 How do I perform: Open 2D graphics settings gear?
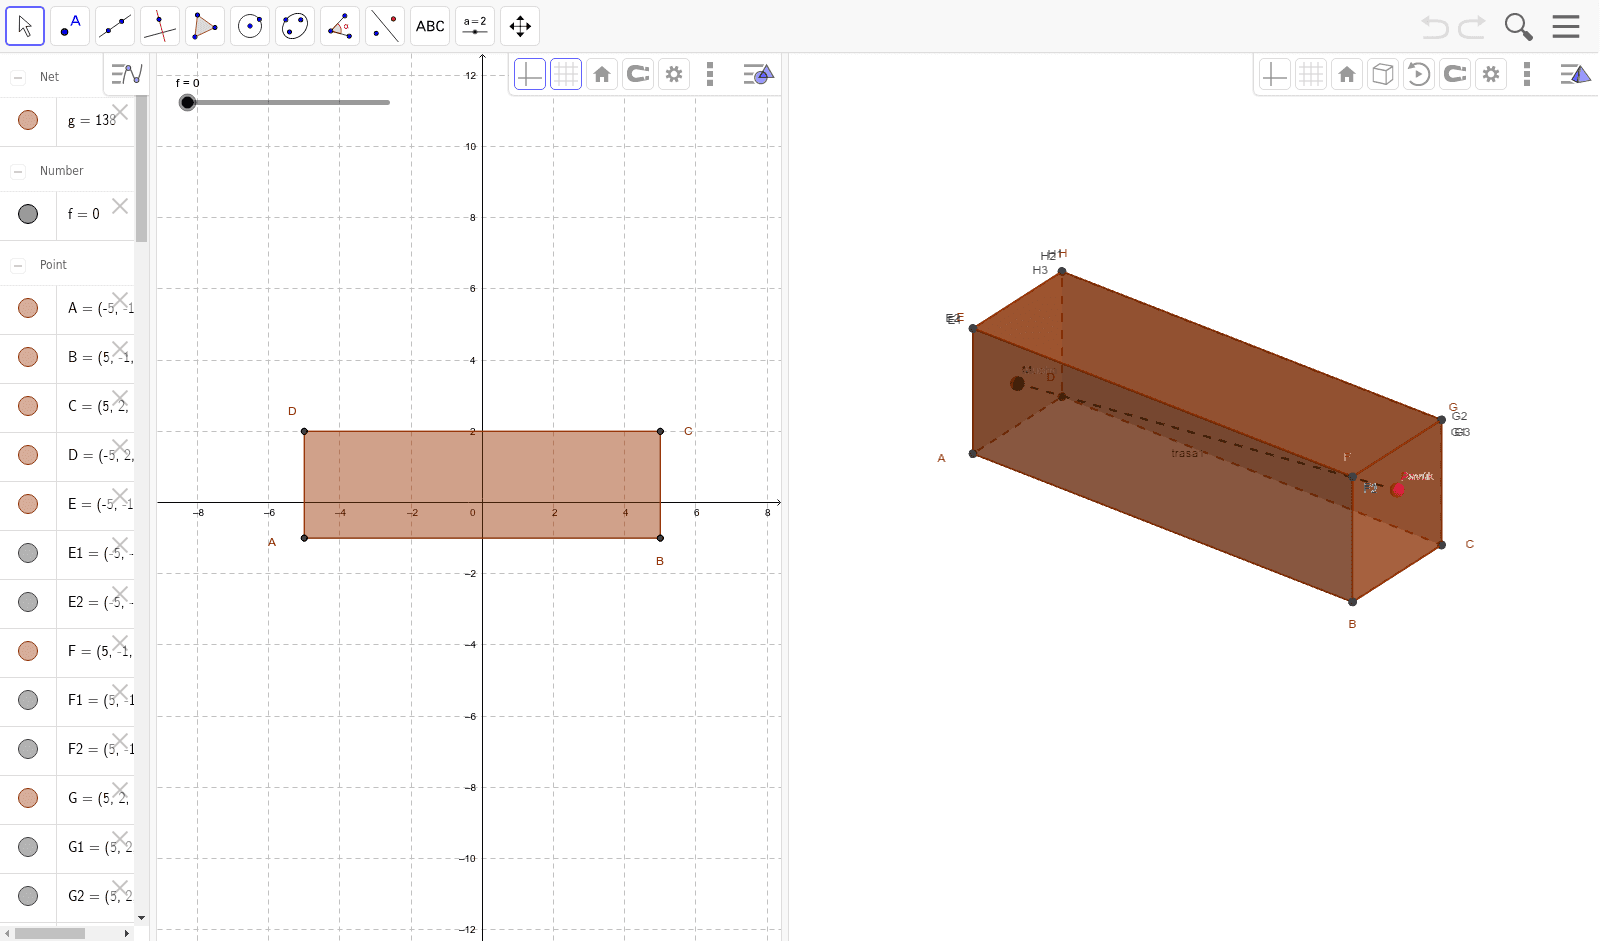674,74
